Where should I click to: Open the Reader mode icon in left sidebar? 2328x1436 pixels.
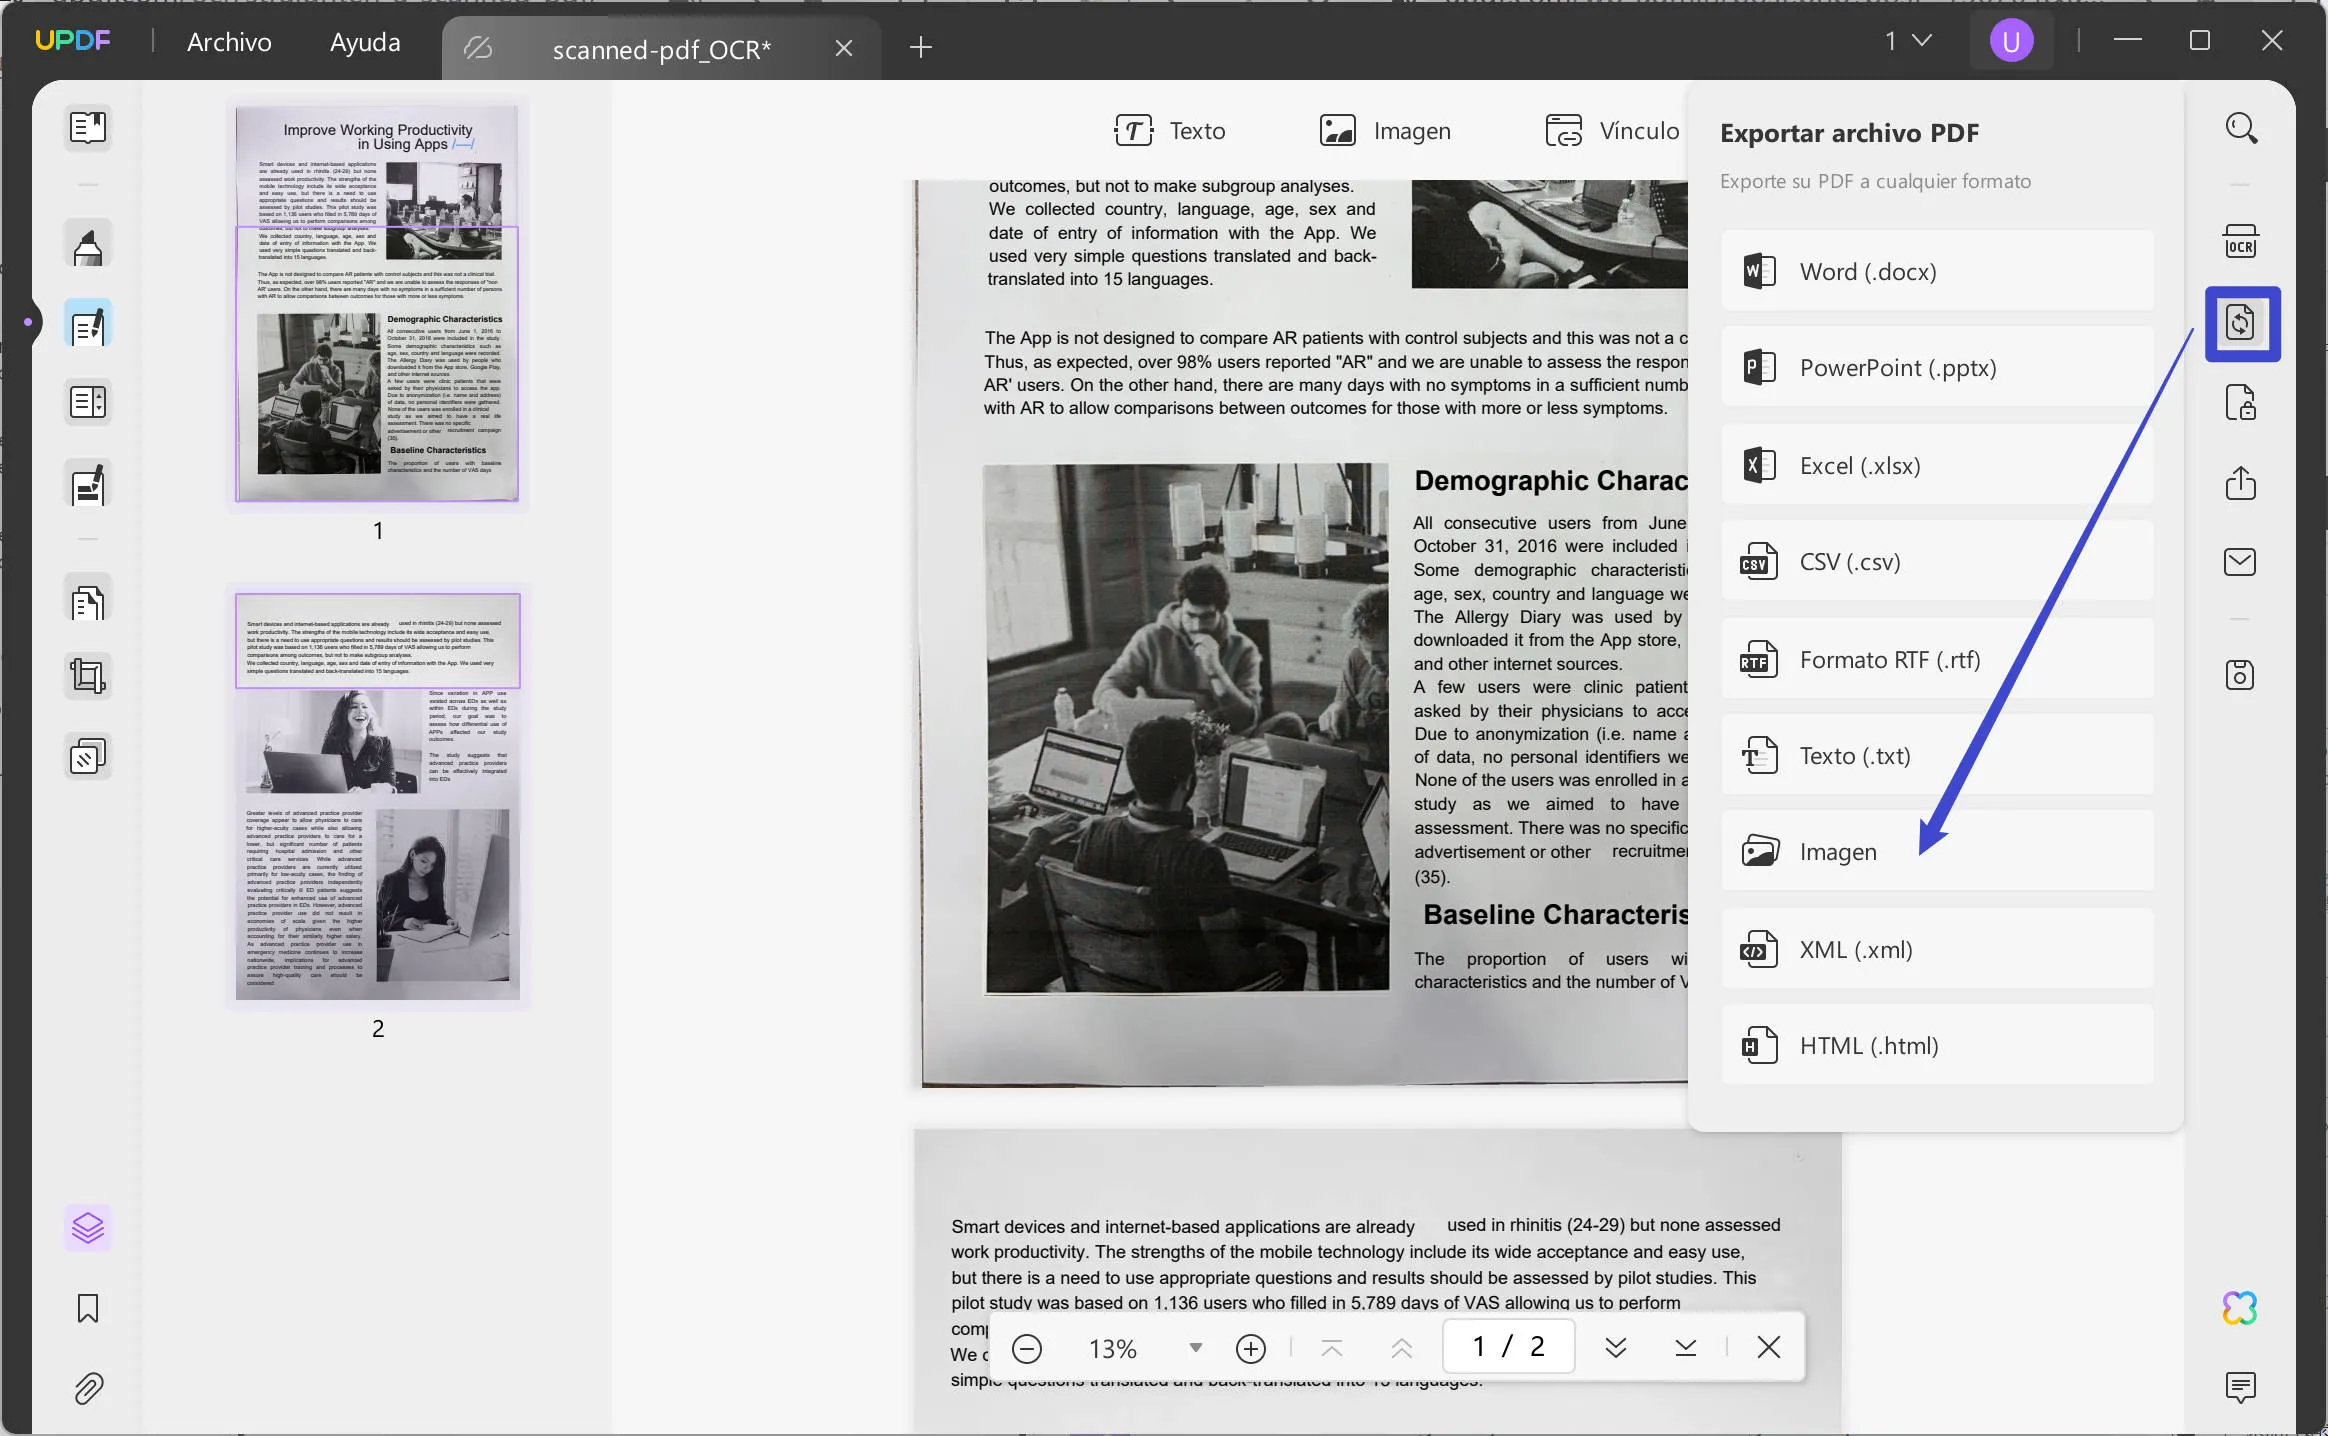point(88,128)
